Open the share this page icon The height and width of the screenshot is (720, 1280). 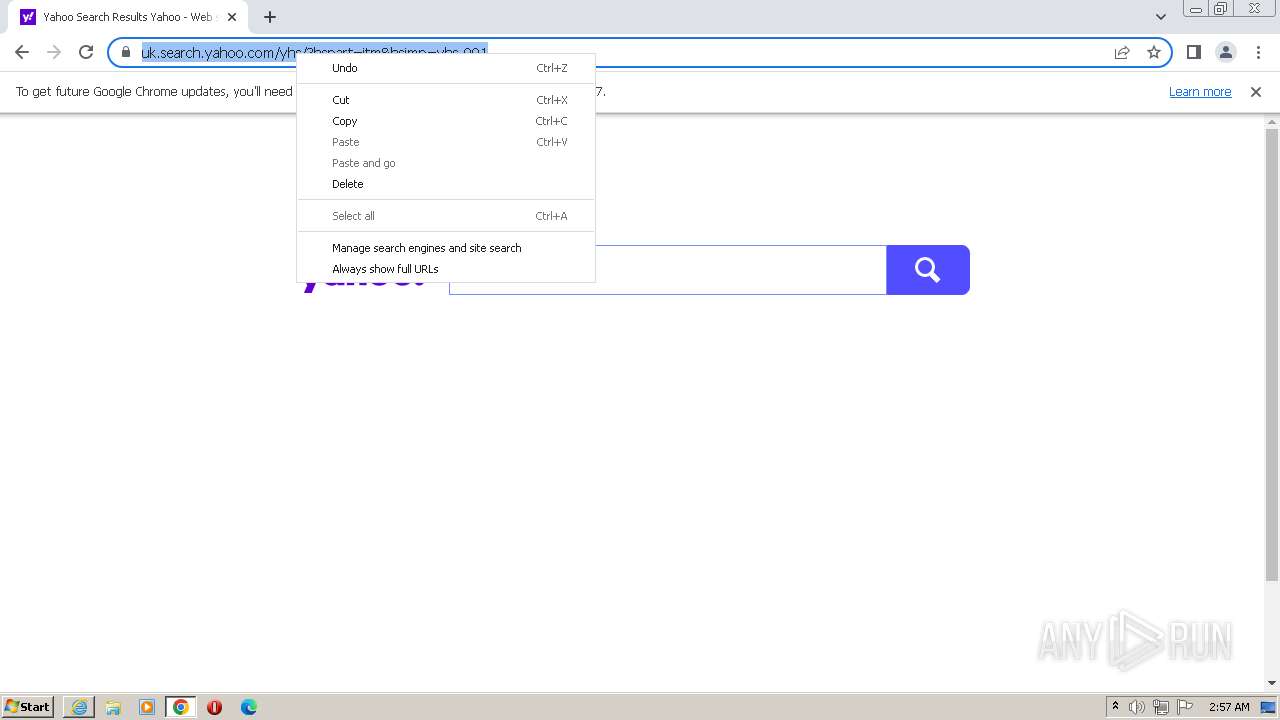1122,52
